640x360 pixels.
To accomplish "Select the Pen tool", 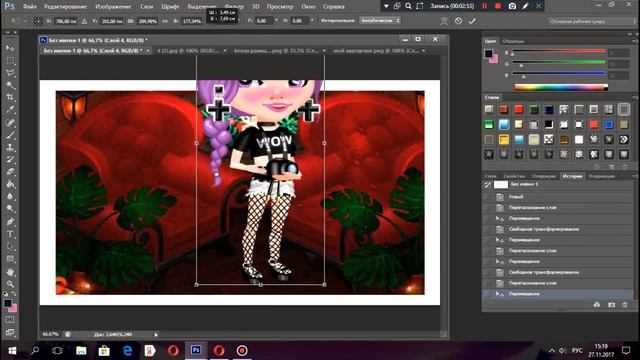I will pos(10,222).
